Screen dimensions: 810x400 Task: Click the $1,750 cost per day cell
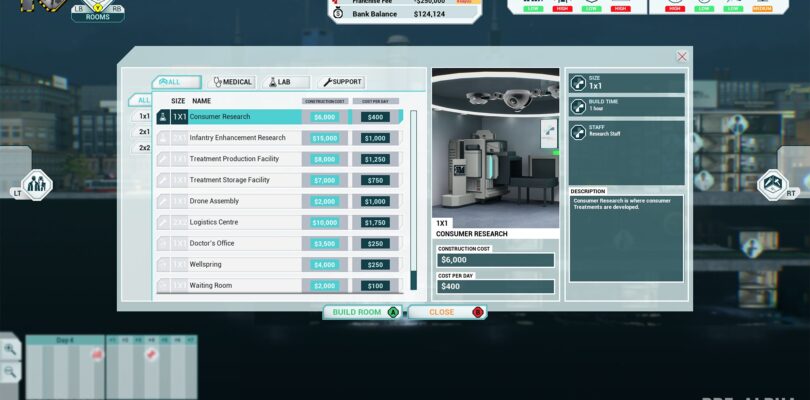pos(376,223)
